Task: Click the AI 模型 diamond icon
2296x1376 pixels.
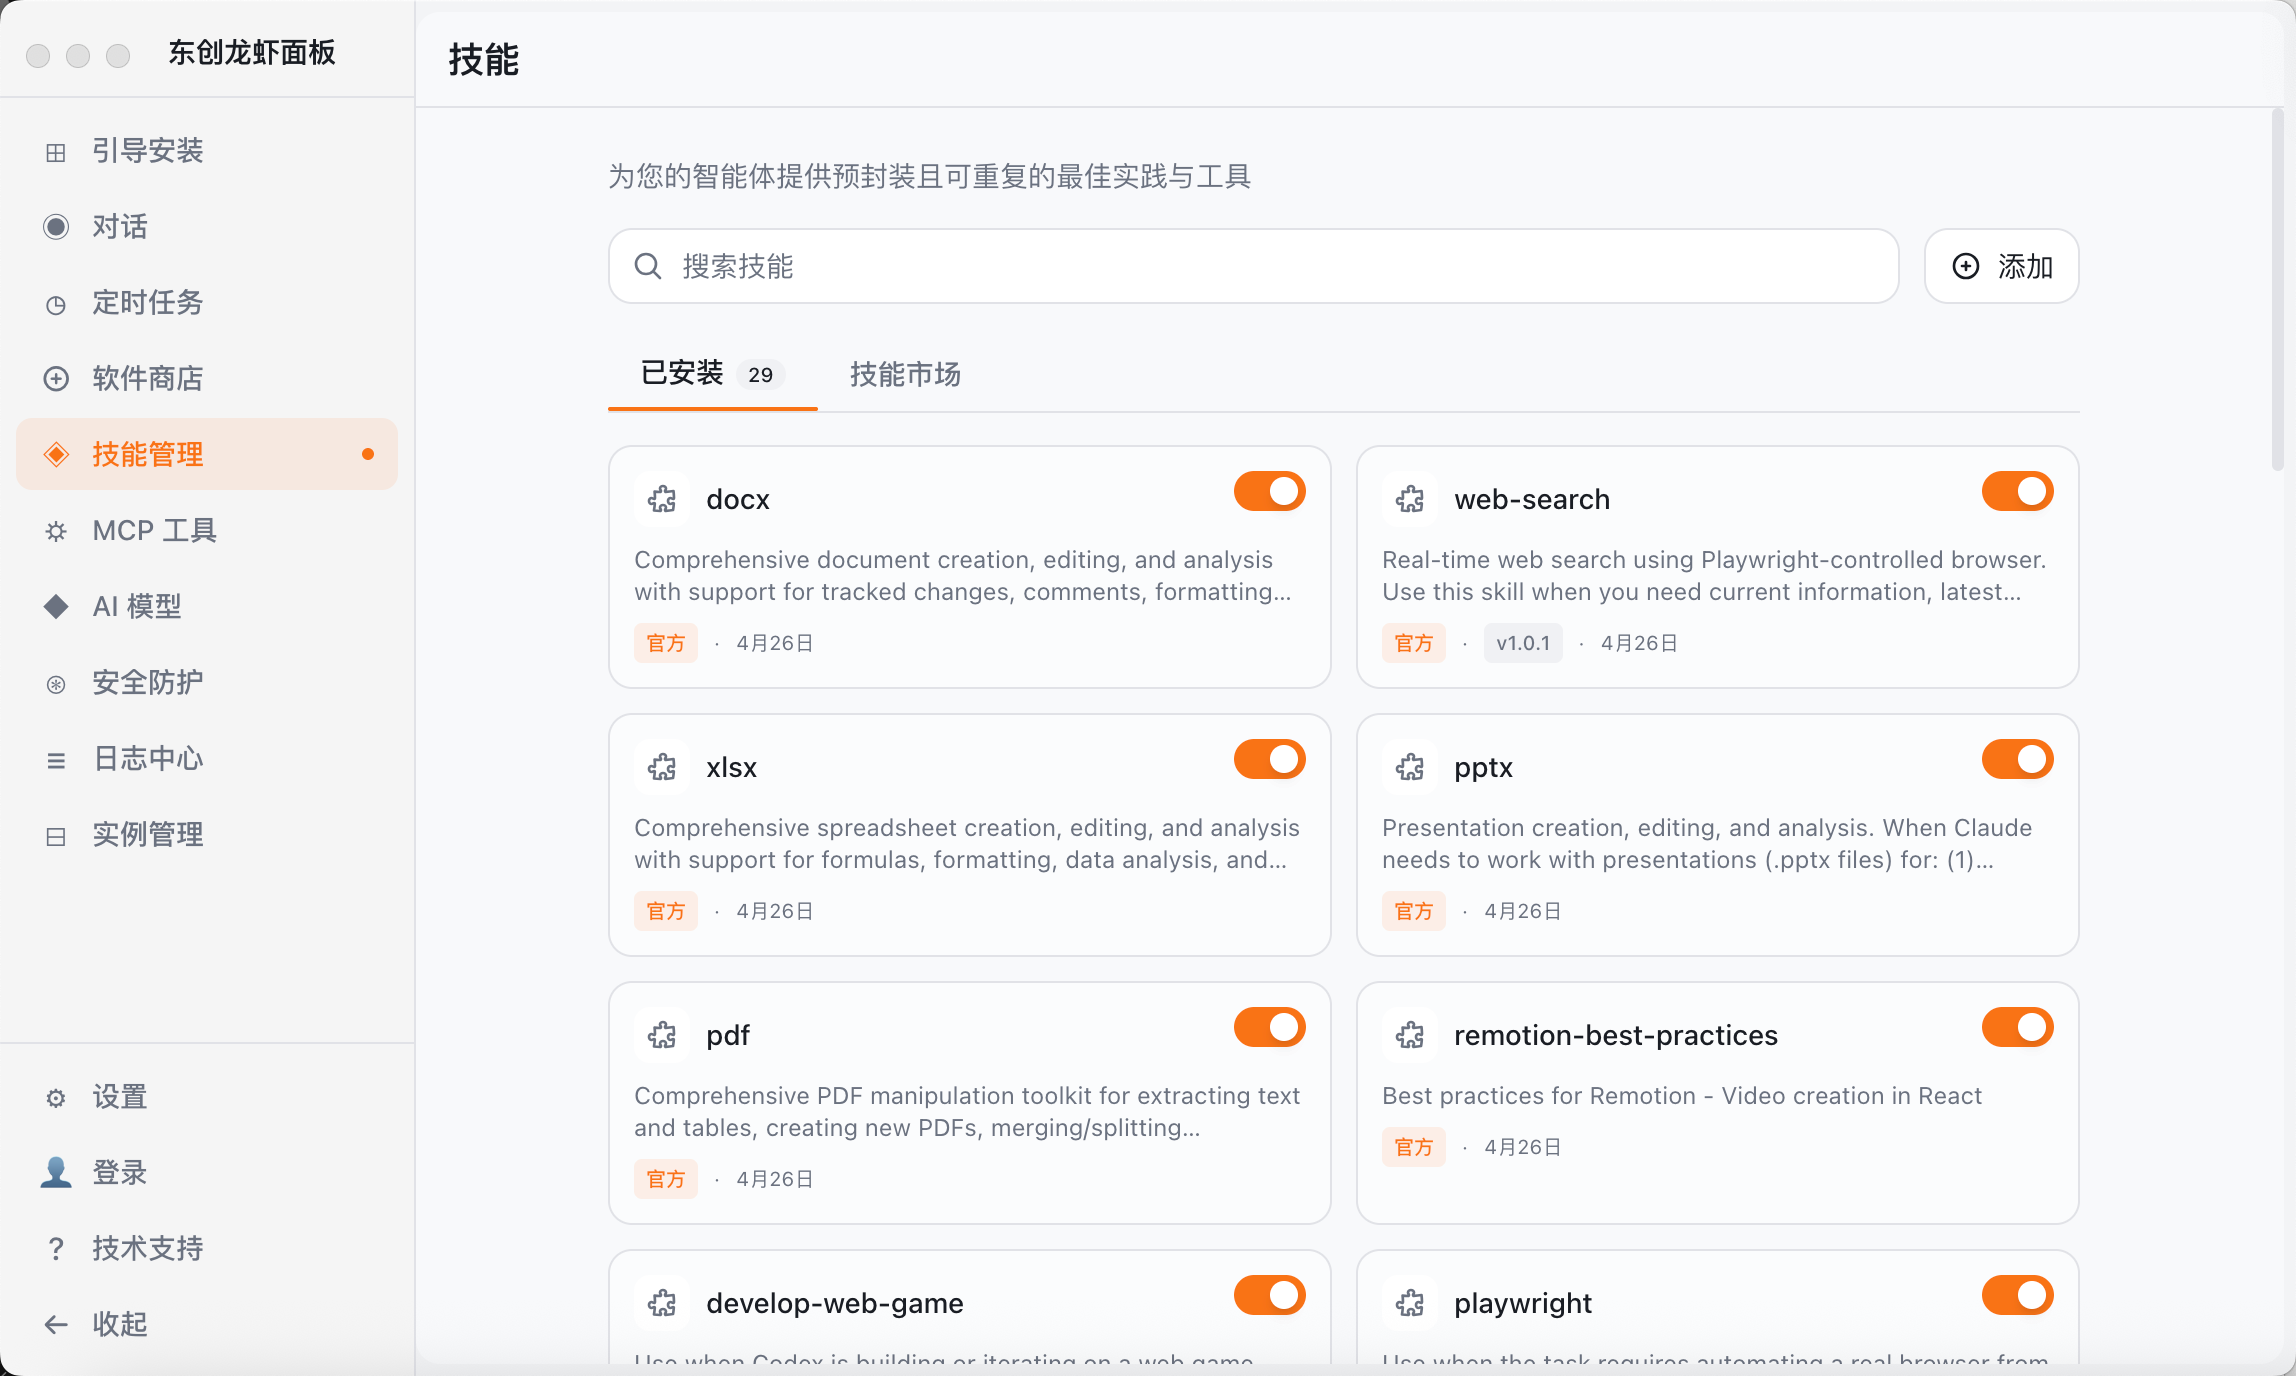Action: (56, 606)
